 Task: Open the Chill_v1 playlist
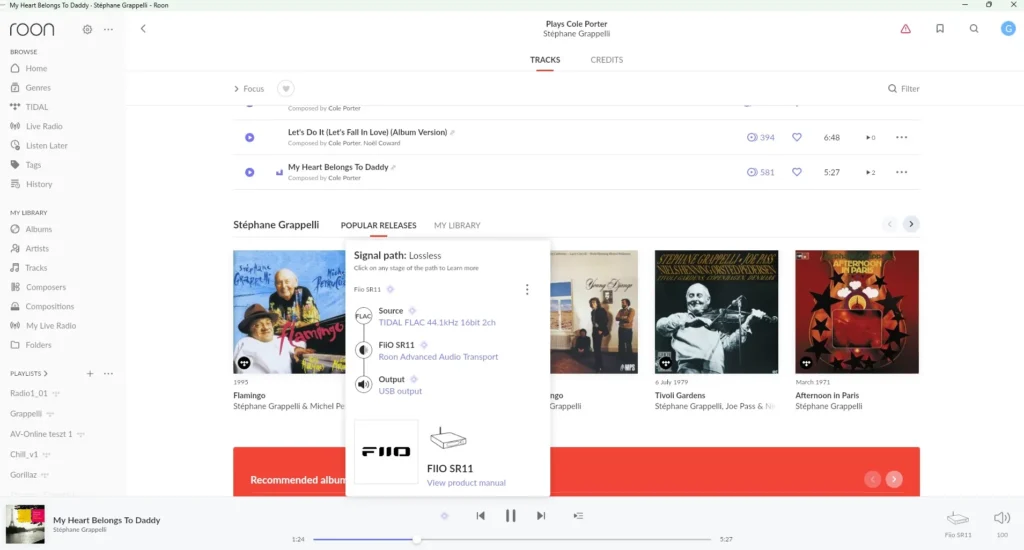(x=23, y=454)
